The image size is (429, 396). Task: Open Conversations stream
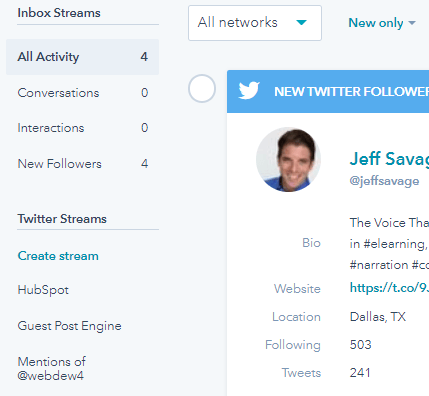(x=82, y=93)
